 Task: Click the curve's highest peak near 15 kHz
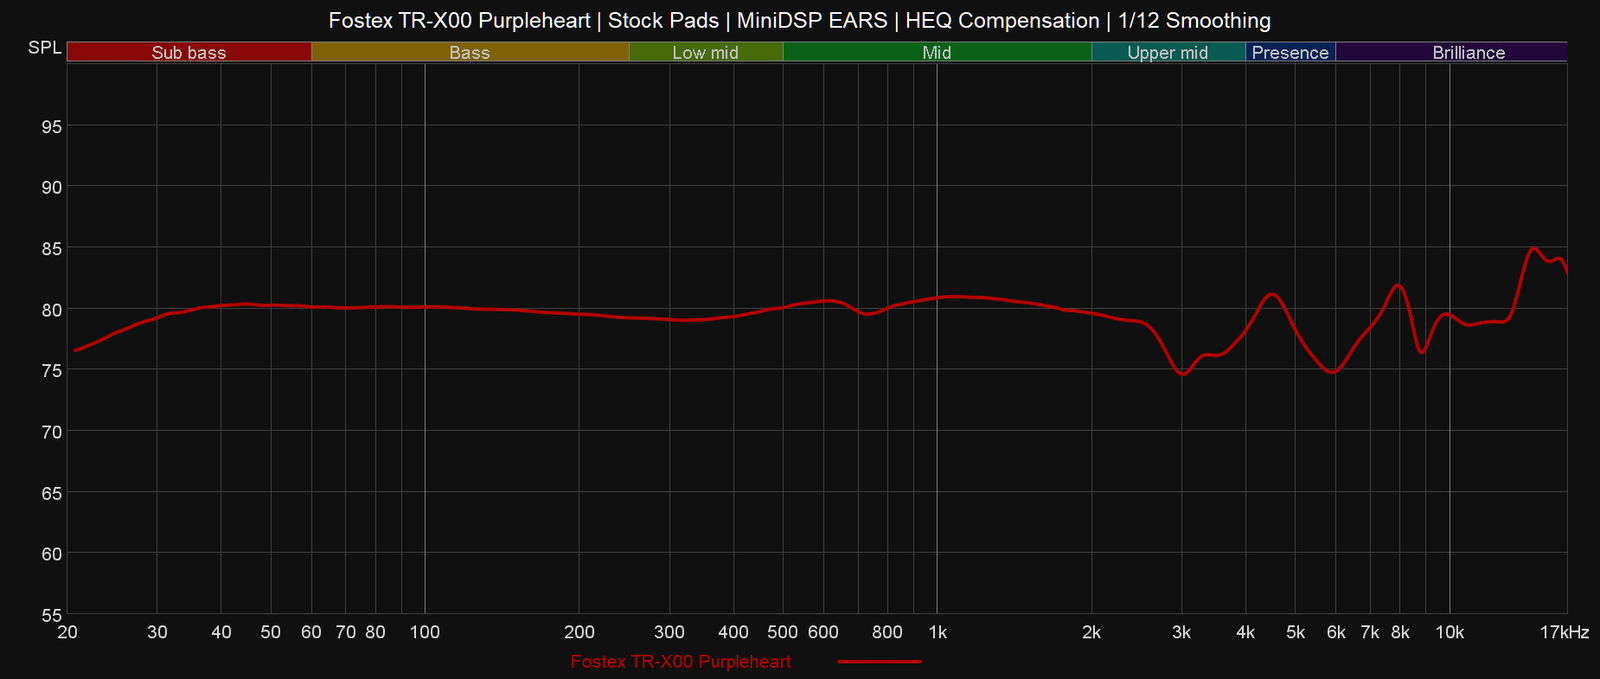tap(1533, 248)
